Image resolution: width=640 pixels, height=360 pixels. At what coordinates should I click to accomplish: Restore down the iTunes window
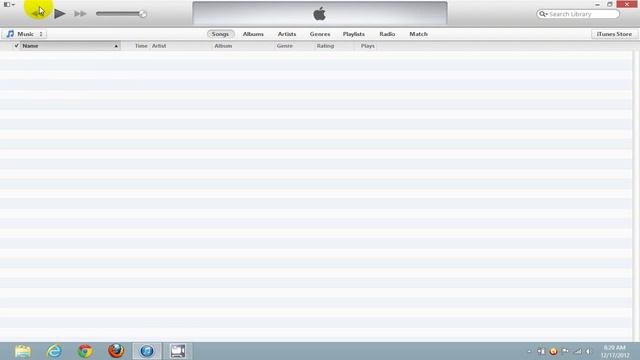pos(610,4)
